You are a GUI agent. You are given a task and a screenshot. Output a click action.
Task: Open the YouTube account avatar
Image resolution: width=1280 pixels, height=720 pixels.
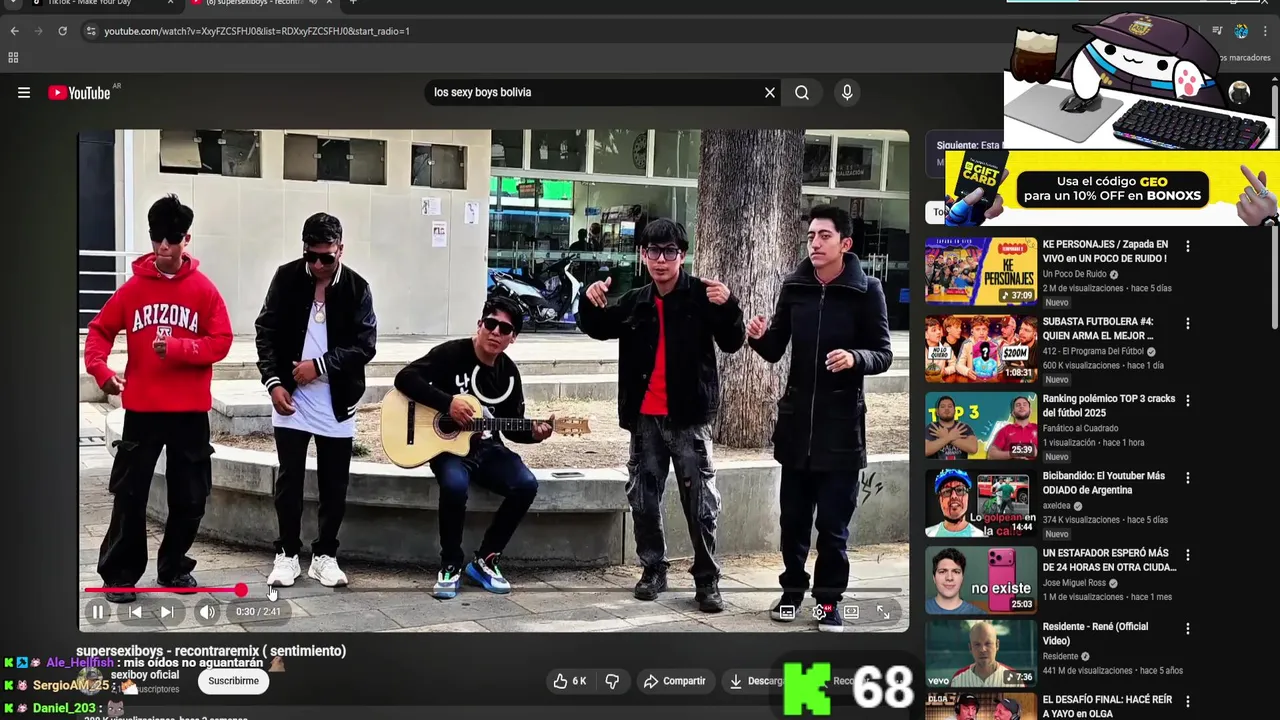click(x=1239, y=93)
